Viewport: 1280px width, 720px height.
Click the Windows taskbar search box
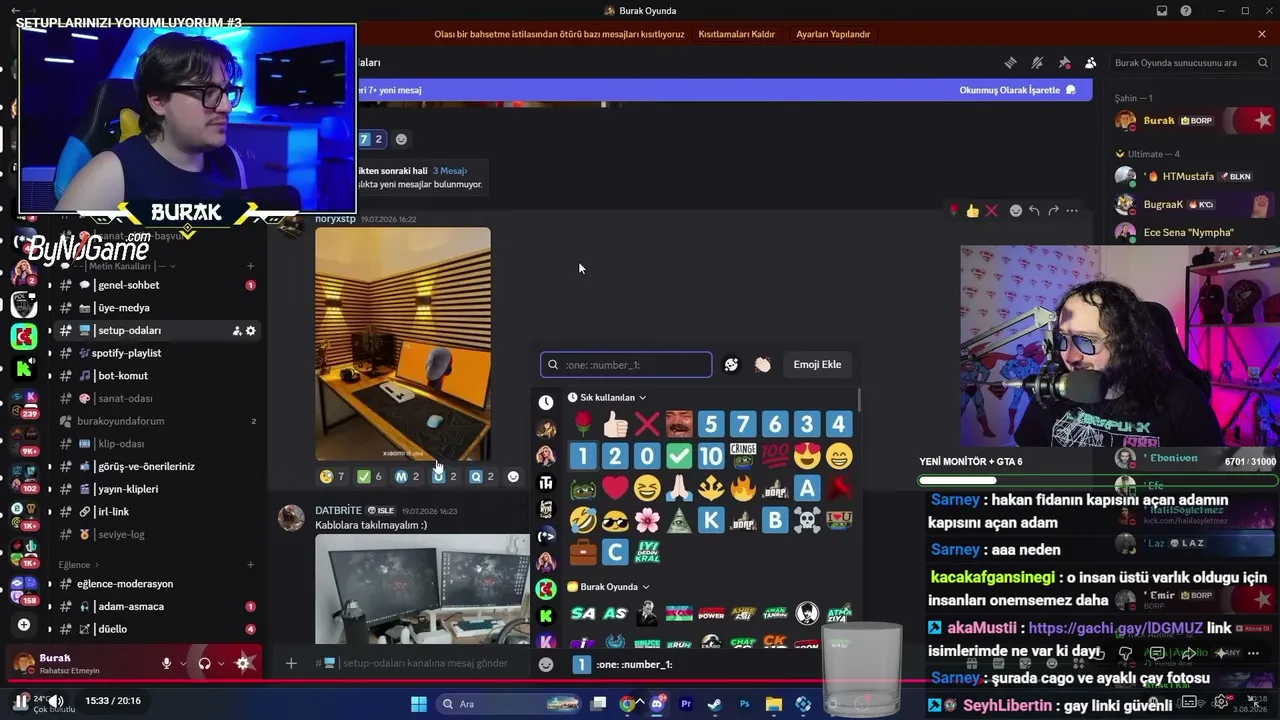(507, 704)
